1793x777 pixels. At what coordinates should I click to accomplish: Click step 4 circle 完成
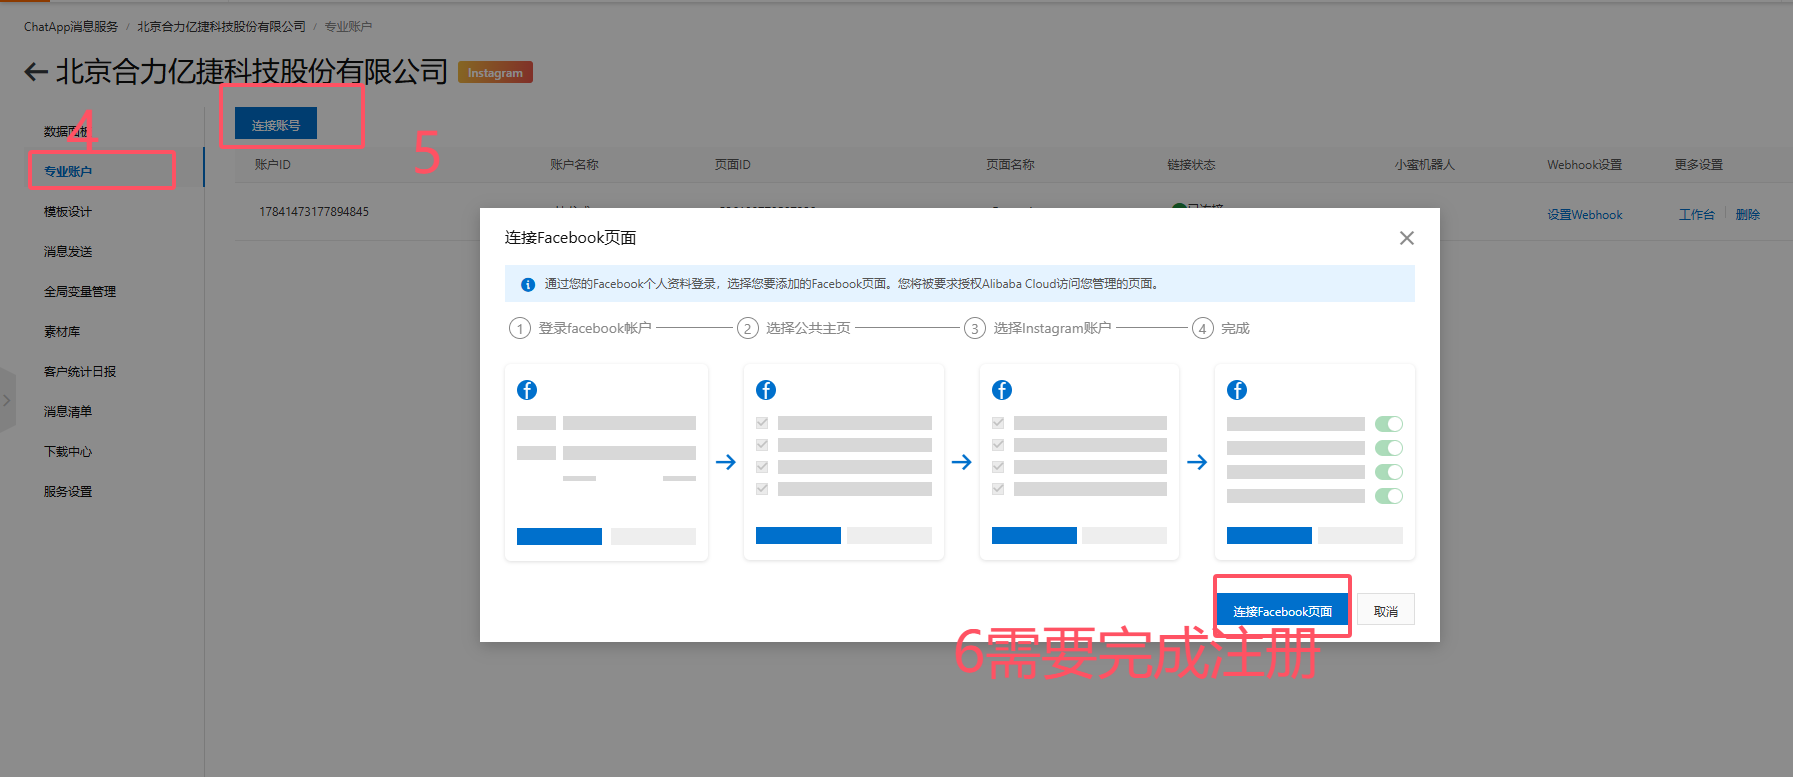click(1203, 328)
